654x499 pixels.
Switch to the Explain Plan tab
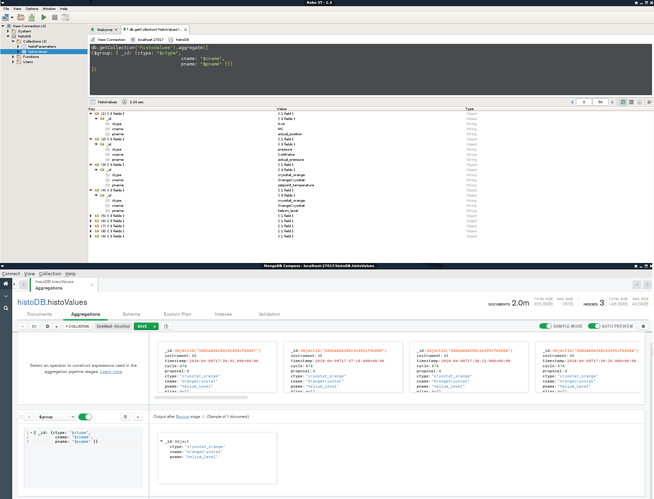tap(179, 314)
